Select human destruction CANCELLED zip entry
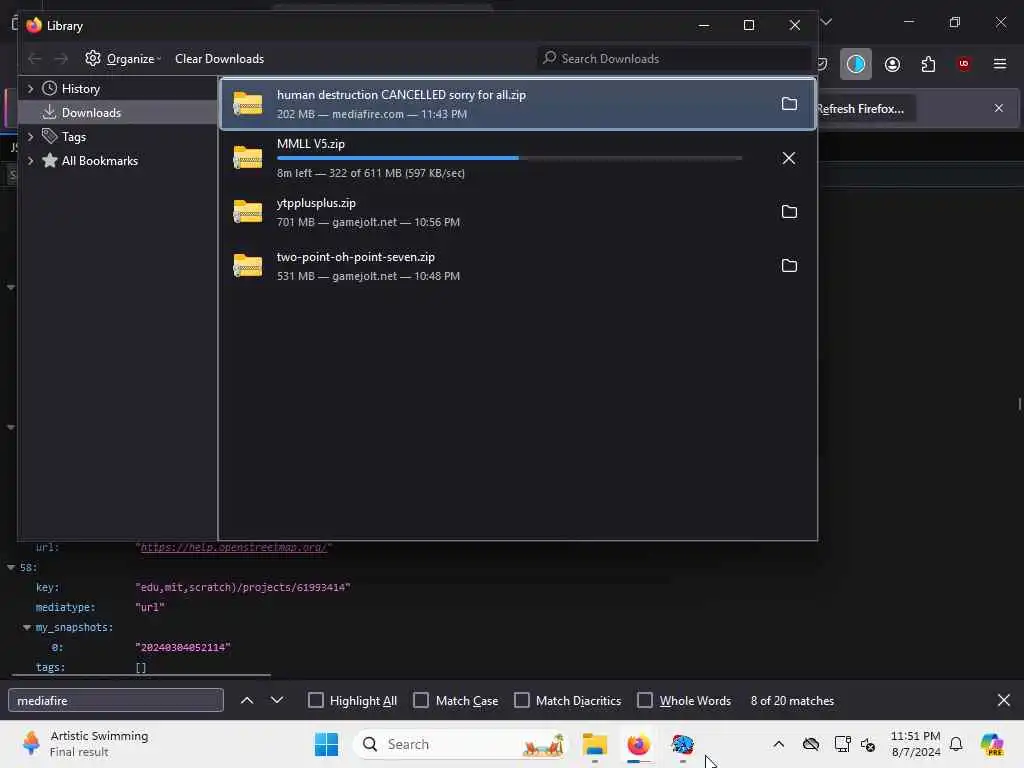 pyautogui.click(x=517, y=104)
